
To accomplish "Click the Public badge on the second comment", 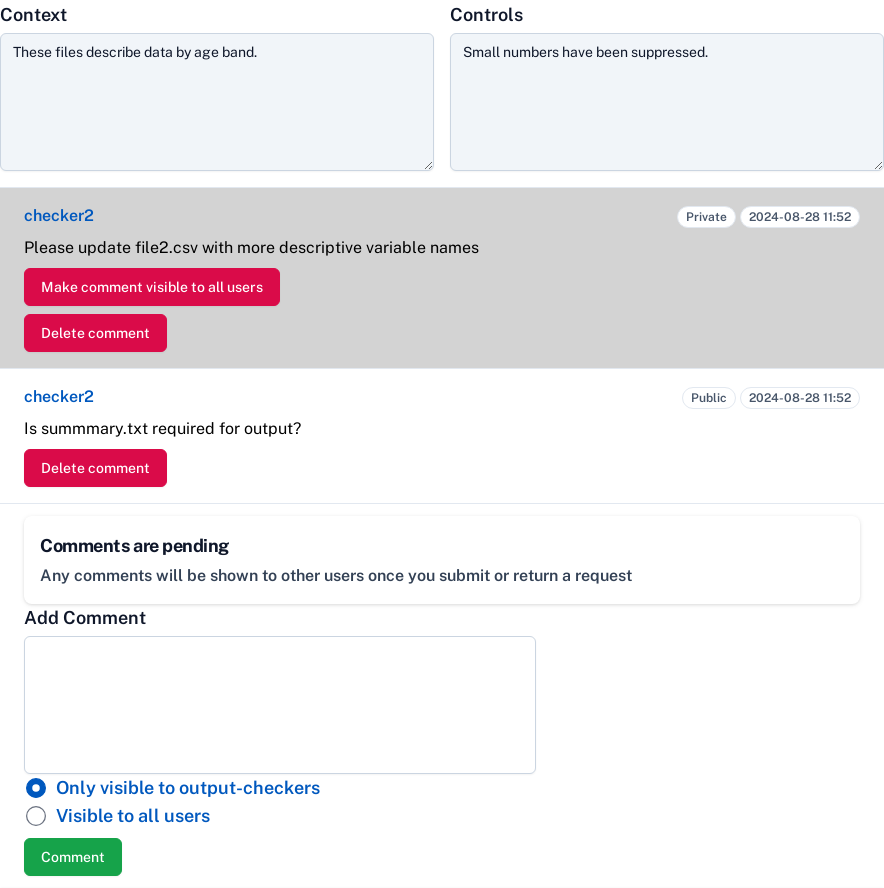I will 708,397.
